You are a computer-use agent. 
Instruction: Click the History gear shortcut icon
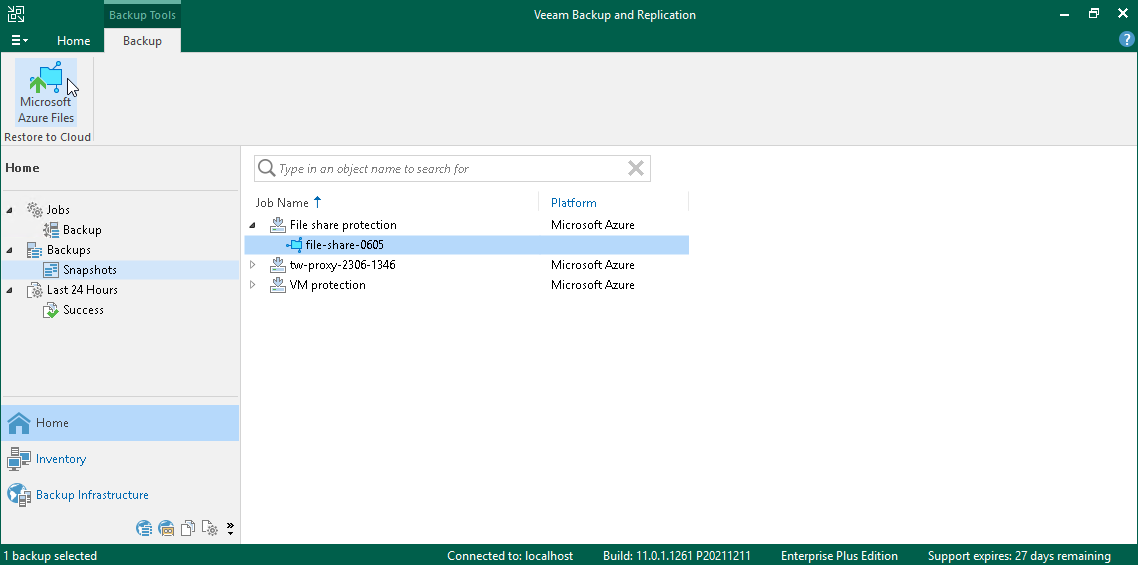click(210, 528)
